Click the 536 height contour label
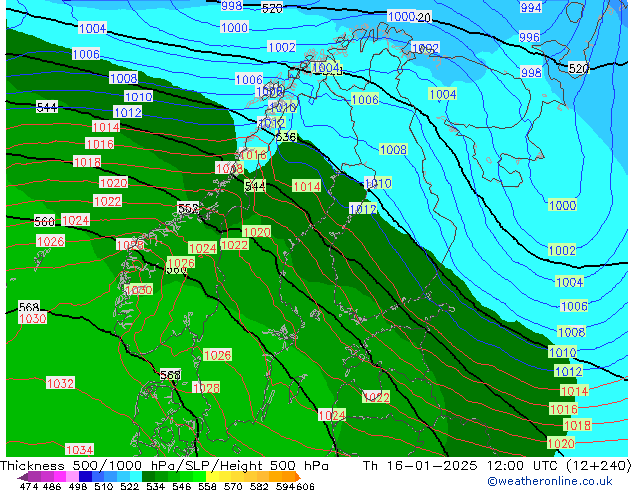This screenshot has height=490, width=634. pyautogui.click(x=286, y=137)
